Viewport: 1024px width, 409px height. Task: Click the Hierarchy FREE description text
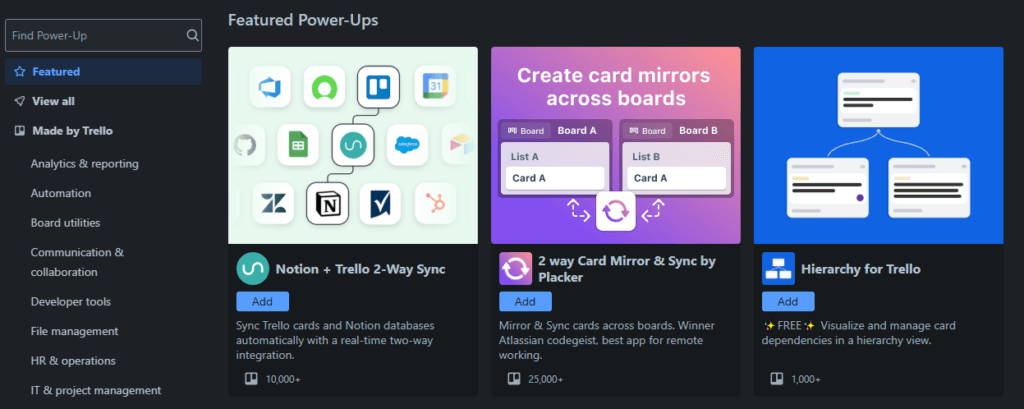(859, 333)
